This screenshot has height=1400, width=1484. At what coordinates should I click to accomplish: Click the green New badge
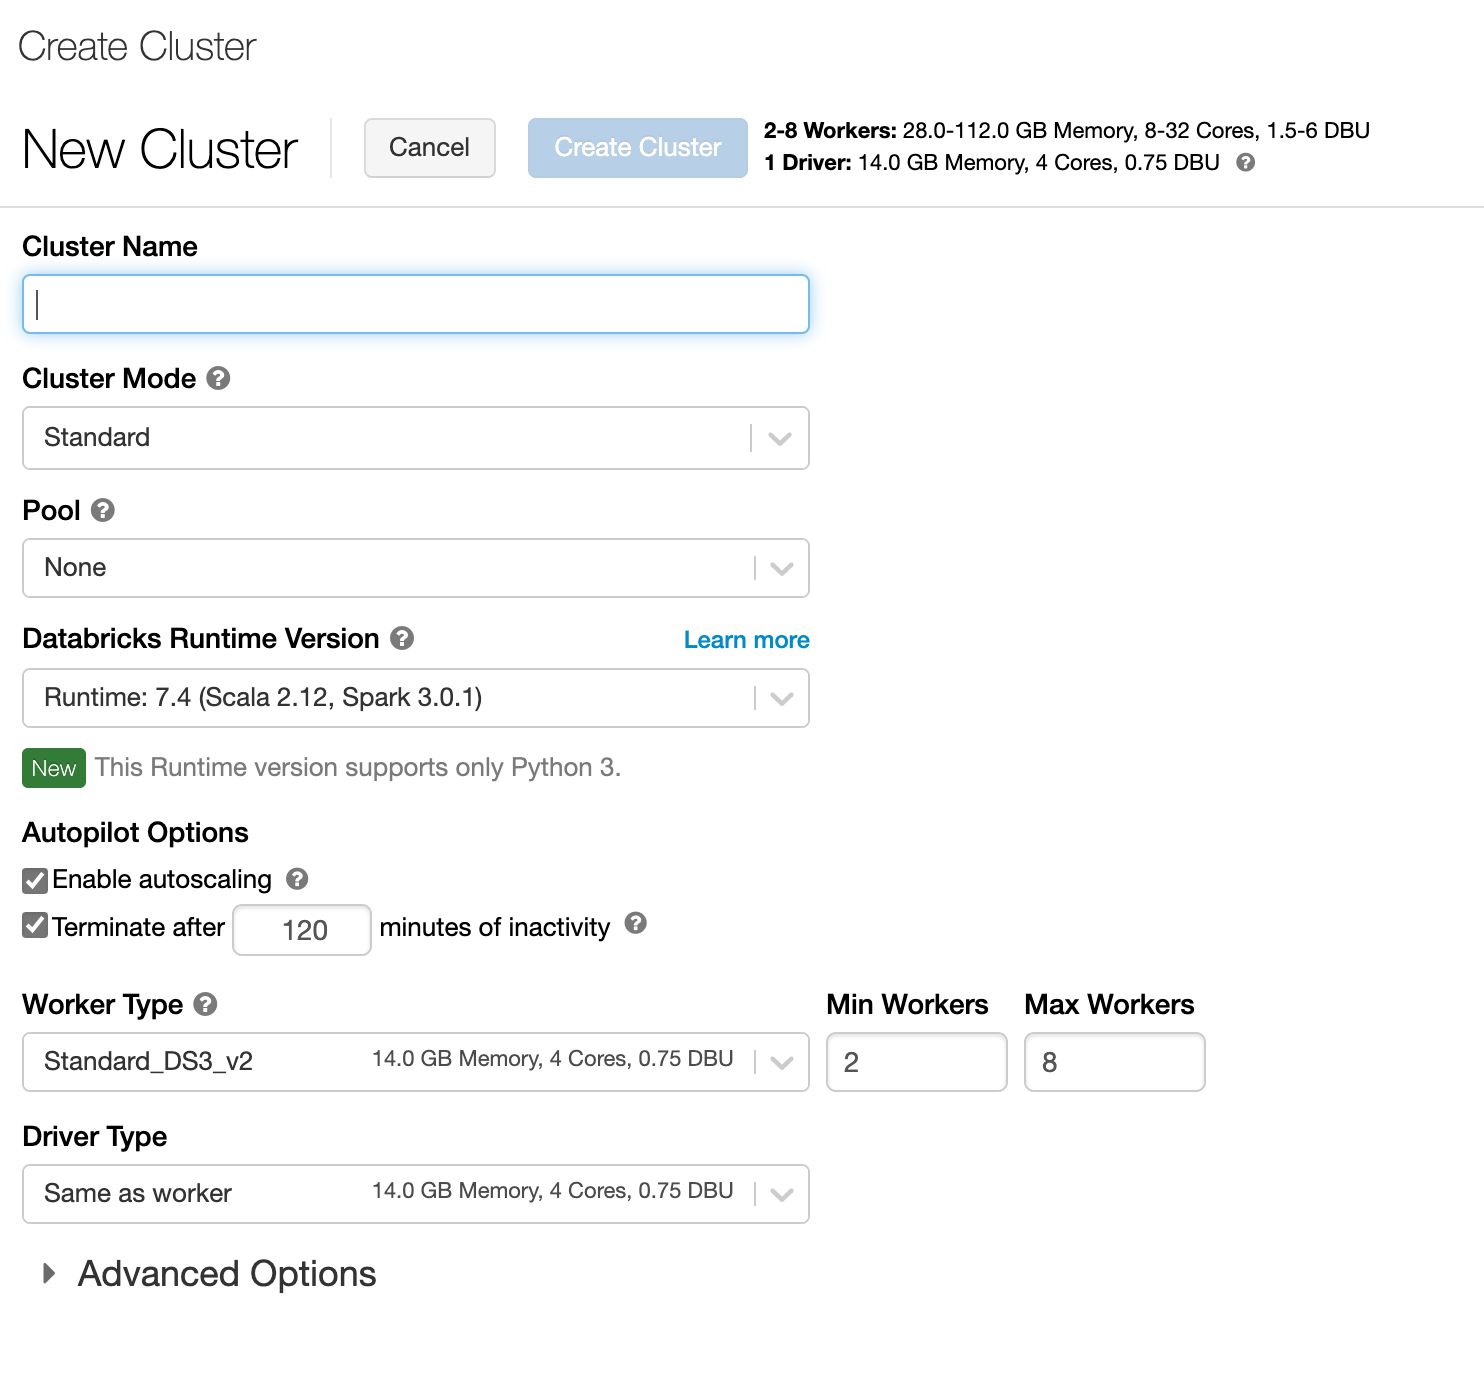pyautogui.click(x=54, y=768)
